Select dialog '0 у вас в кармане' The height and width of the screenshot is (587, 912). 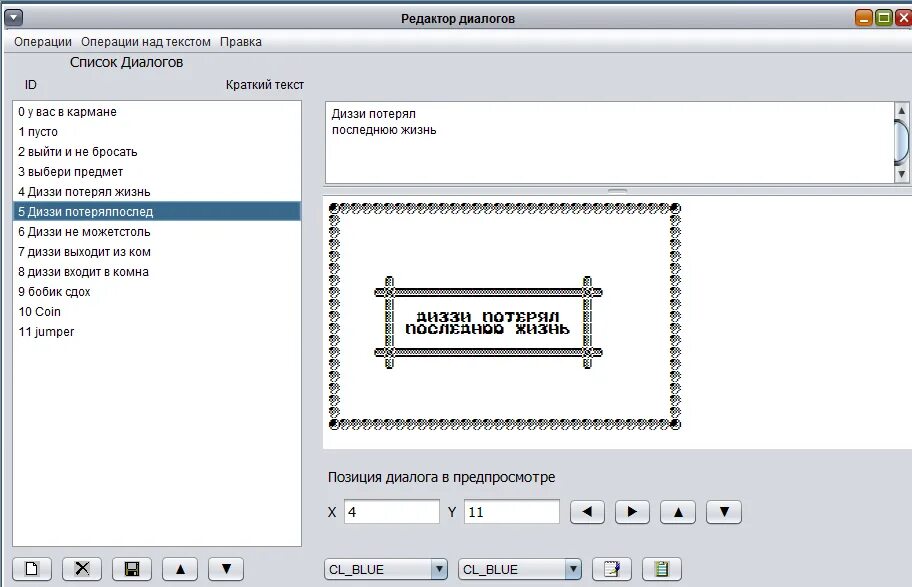tap(156, 112)
